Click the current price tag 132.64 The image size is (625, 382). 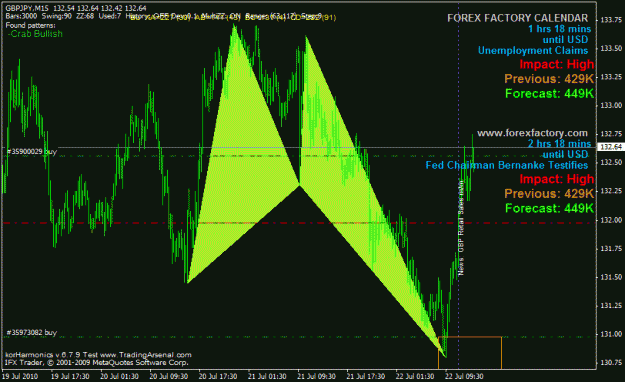click(x=611, y=147)
